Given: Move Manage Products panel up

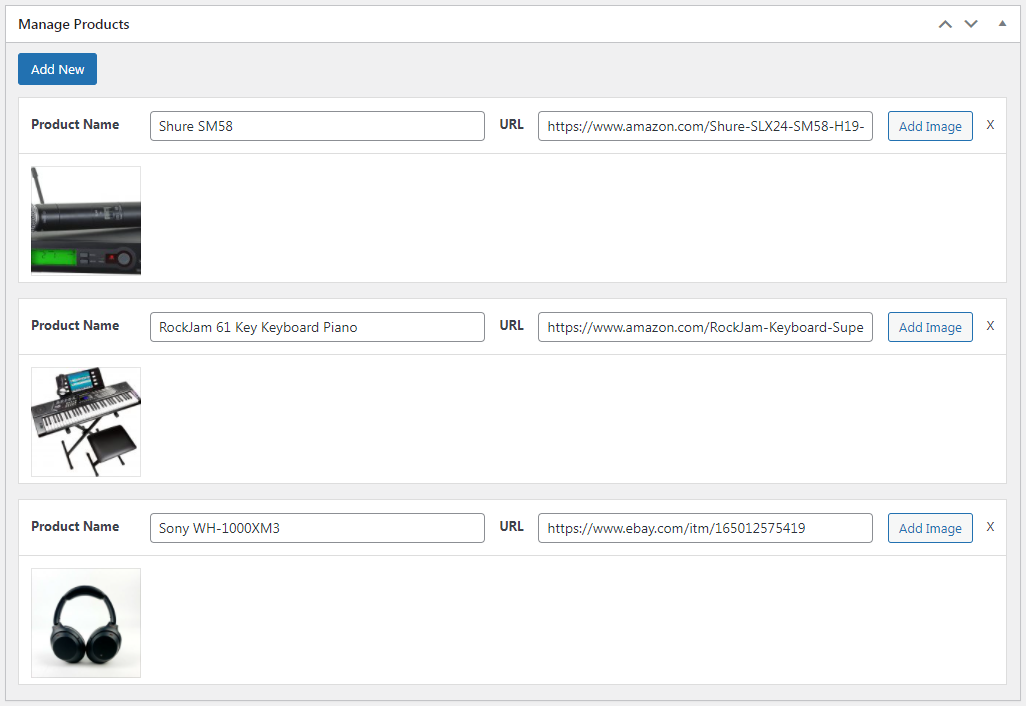Looking at the screenshot, I should tap(945, 24).
